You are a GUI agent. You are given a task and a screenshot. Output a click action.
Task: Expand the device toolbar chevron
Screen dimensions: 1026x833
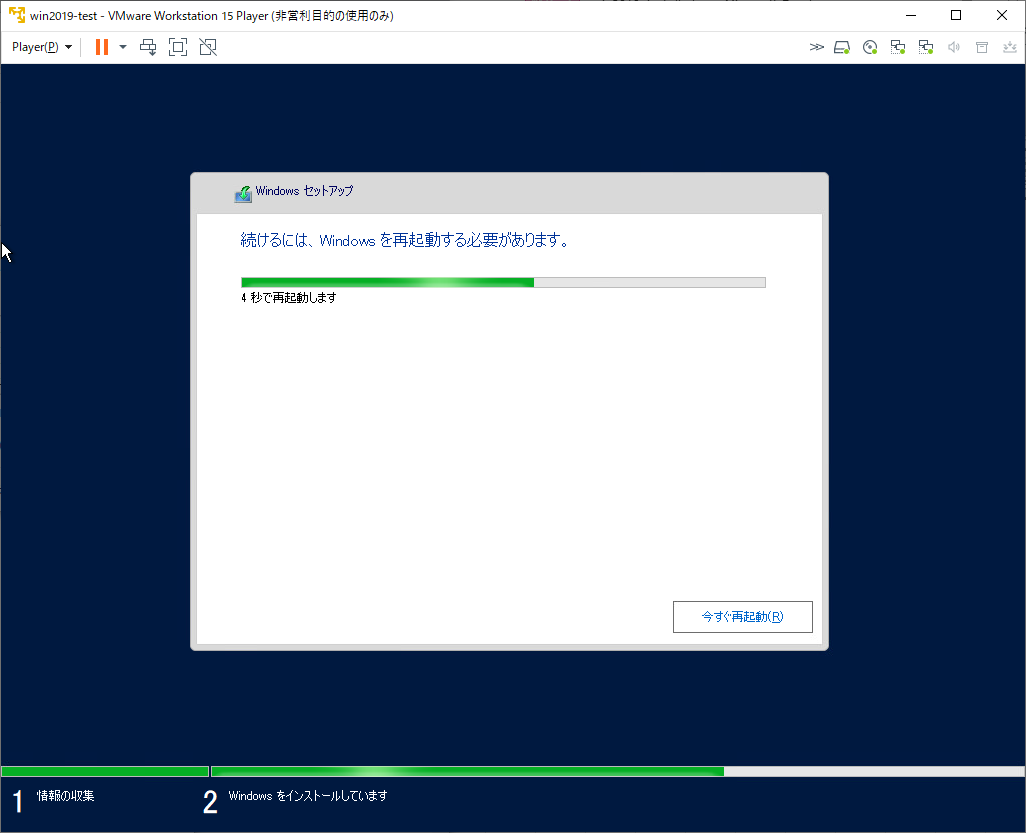pos(817,47)
